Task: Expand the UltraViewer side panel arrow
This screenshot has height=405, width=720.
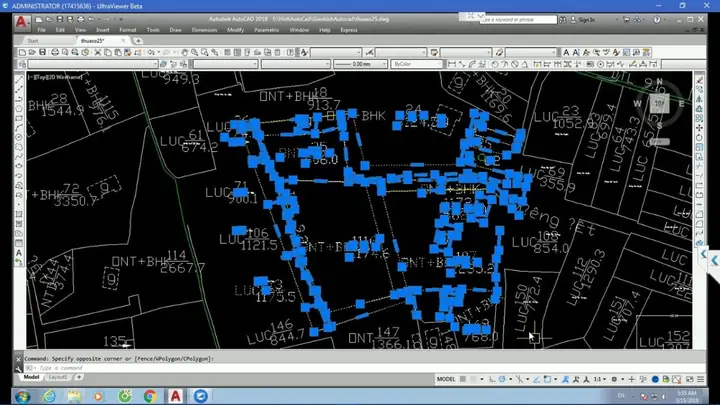Action: point(714,260)
